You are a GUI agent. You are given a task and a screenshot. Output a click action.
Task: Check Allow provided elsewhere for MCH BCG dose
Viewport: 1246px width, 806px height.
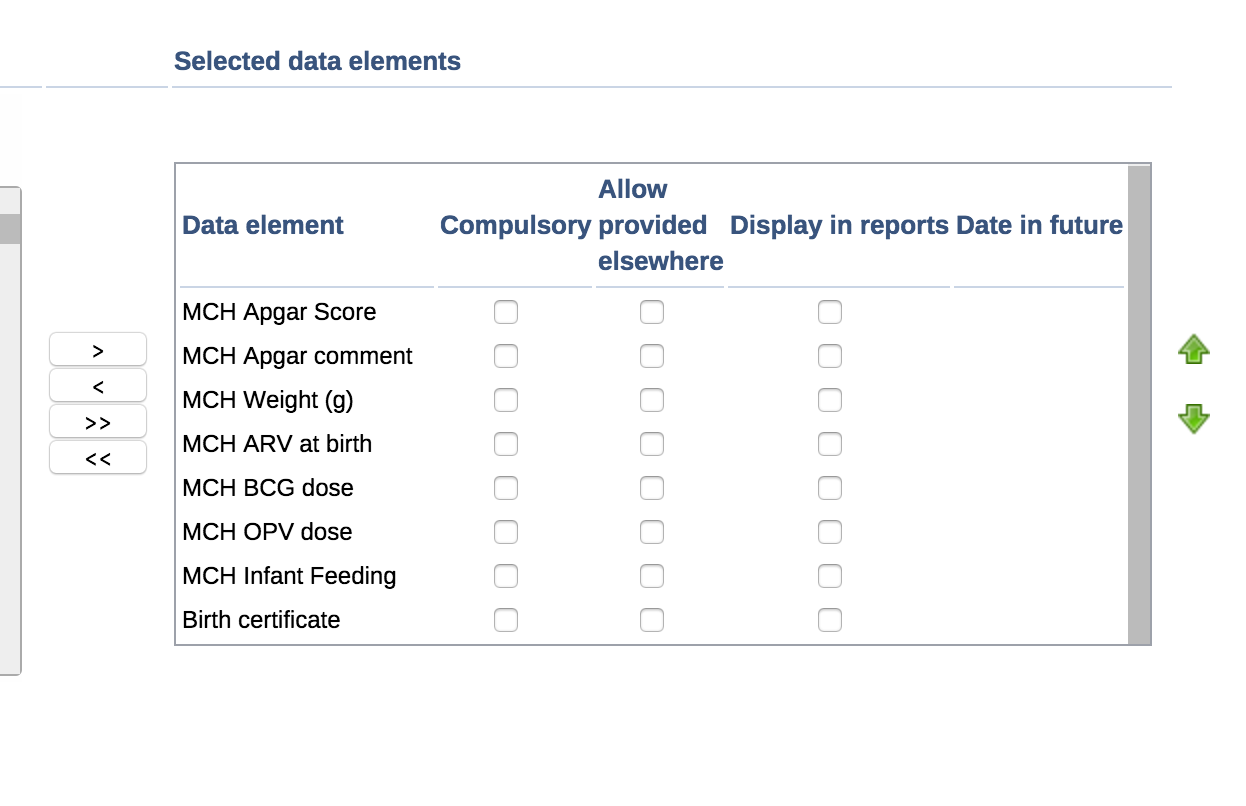coord(652,489)
